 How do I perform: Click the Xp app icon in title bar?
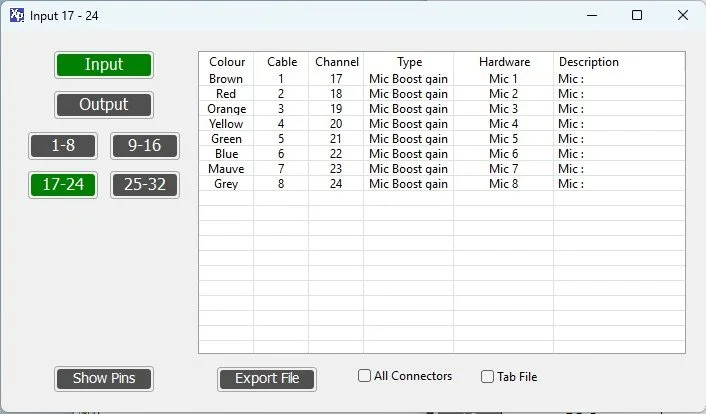coord(17,15)
